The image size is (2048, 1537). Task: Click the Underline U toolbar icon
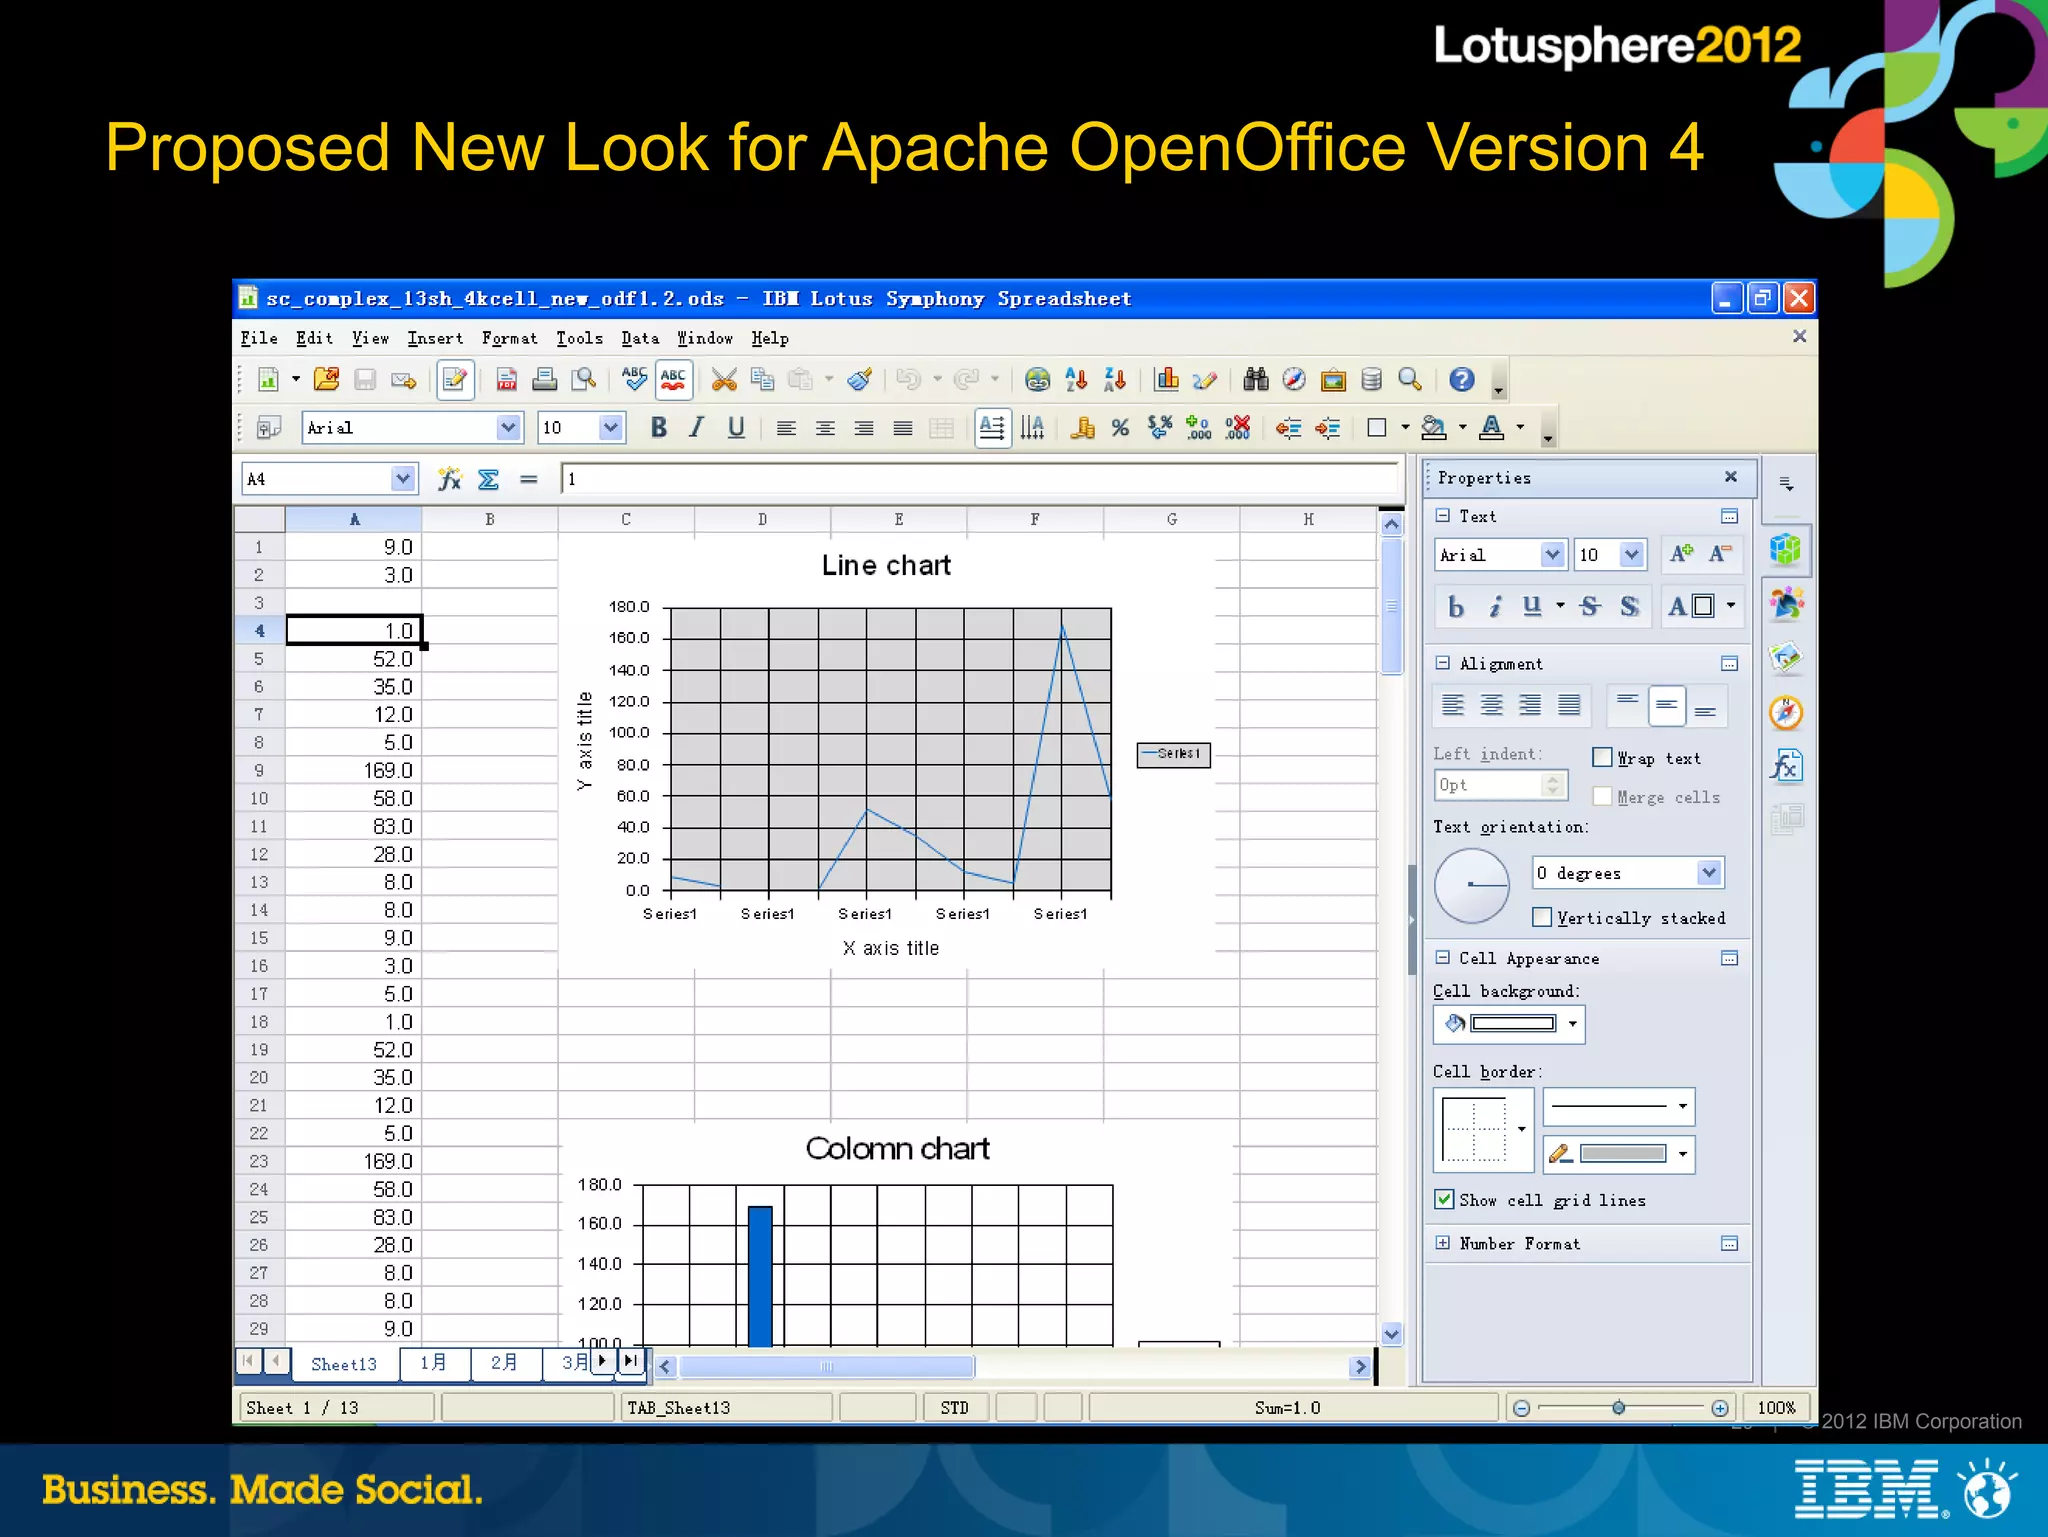(736, 428)
